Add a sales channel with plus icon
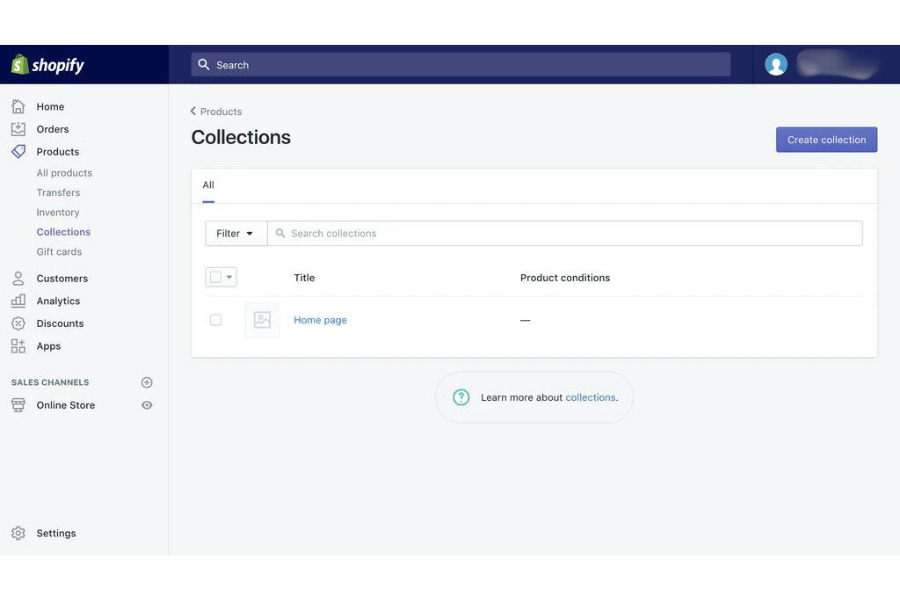 tap(147, 383)
